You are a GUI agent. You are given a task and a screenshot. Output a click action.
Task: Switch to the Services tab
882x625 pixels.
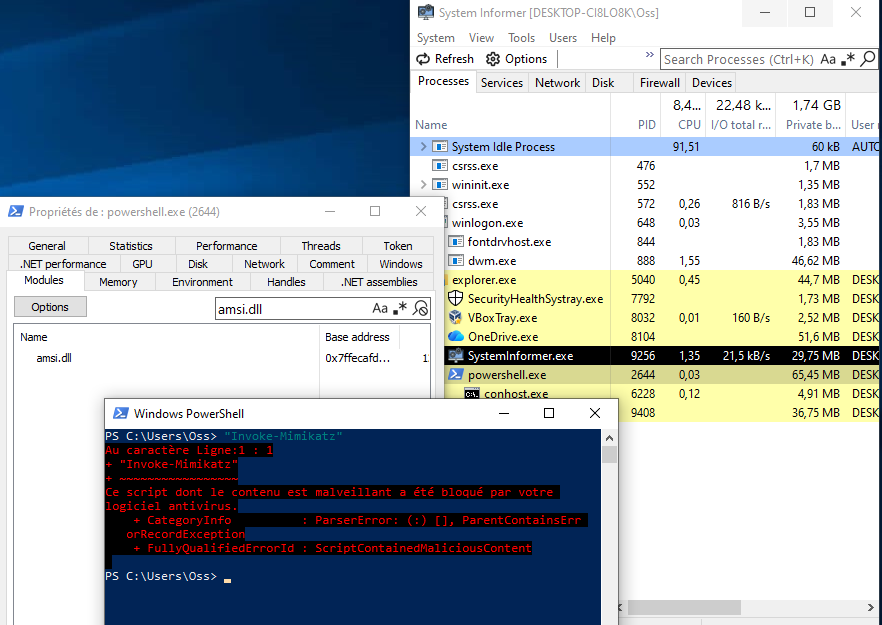point(502,83)
